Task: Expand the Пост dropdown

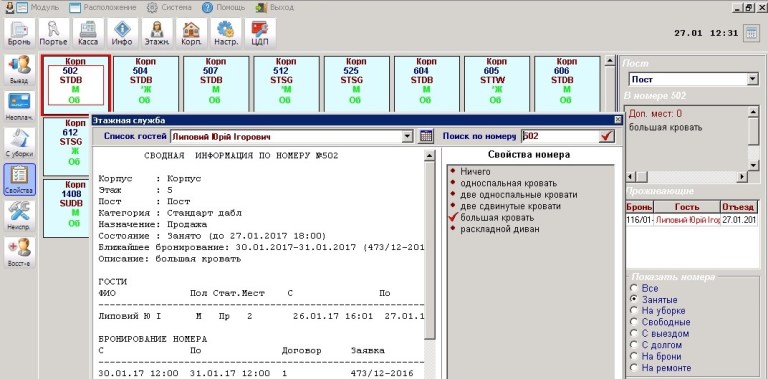Action: coord(752,79)
